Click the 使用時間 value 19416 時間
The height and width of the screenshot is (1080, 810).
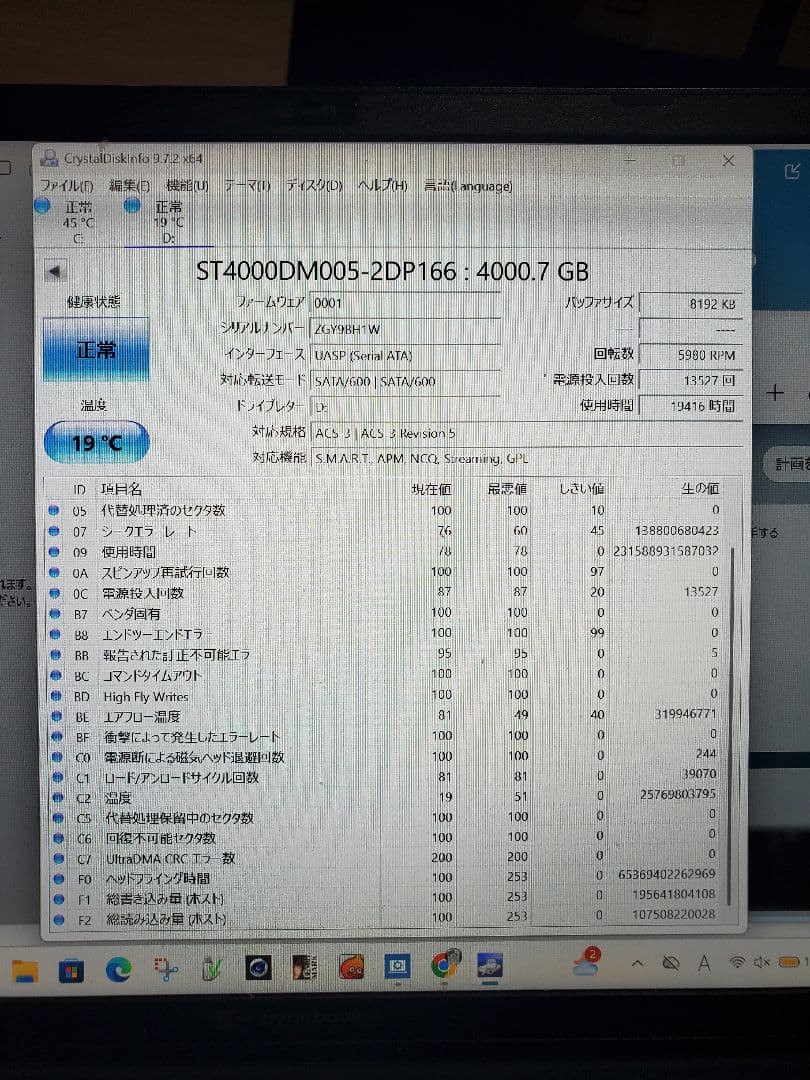[x=691, y=406]
